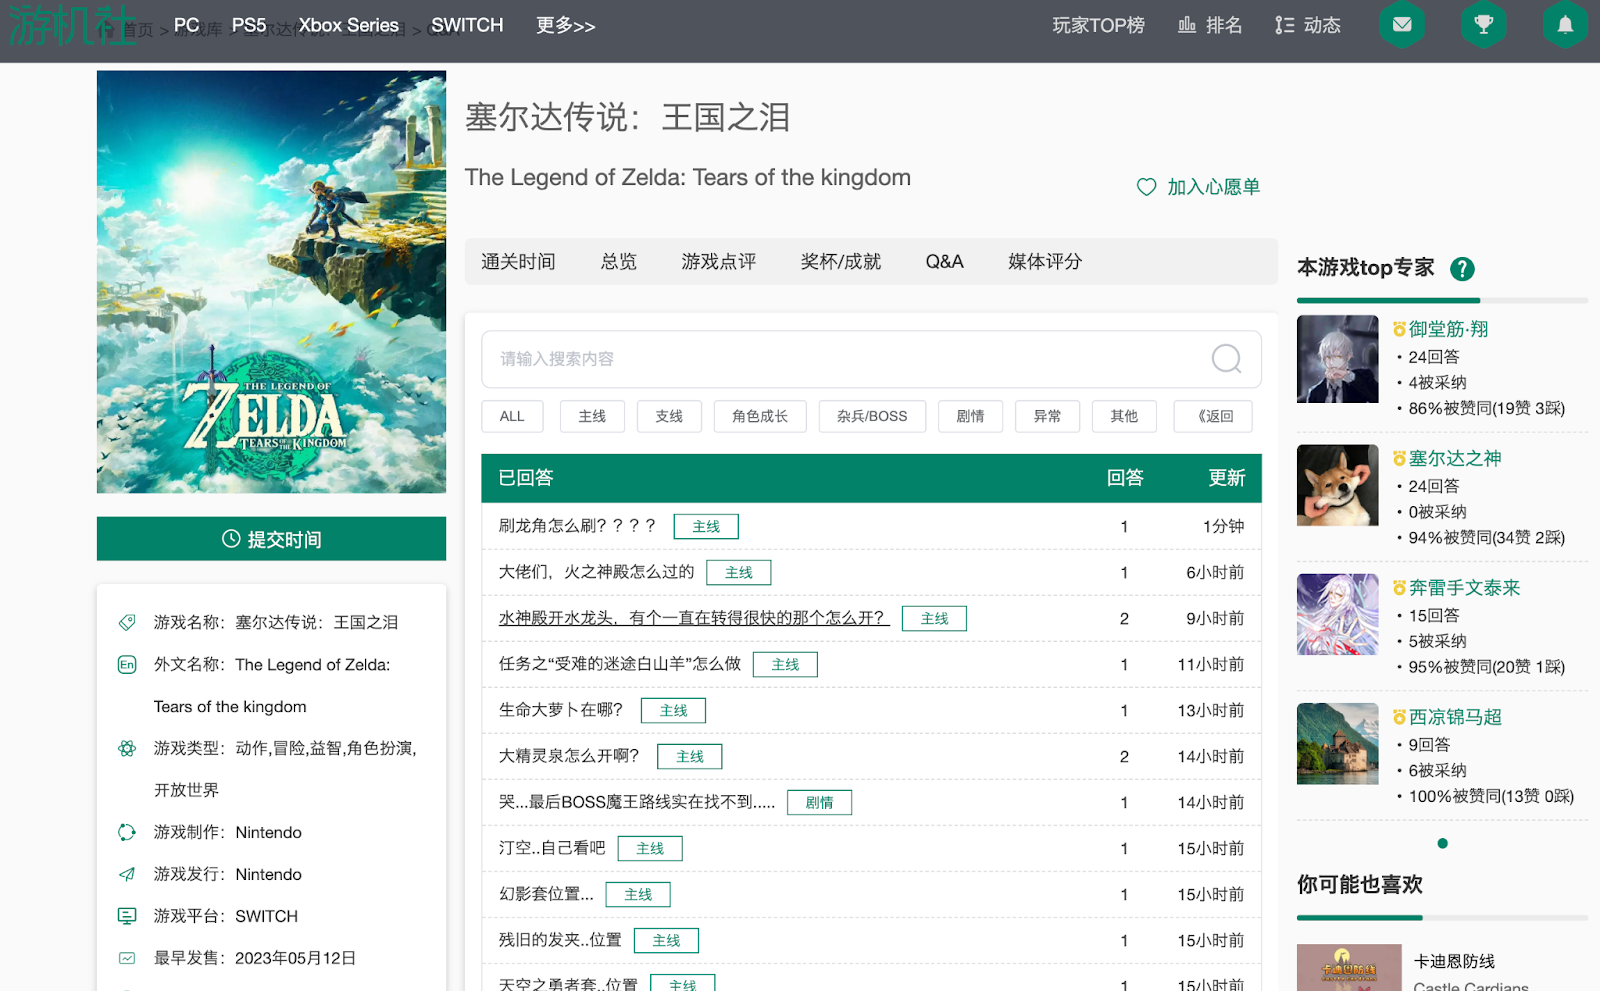This screenshot has width=1600, height=991.
Task: Click the 动态 list icon
Action: coord(1285,25)
